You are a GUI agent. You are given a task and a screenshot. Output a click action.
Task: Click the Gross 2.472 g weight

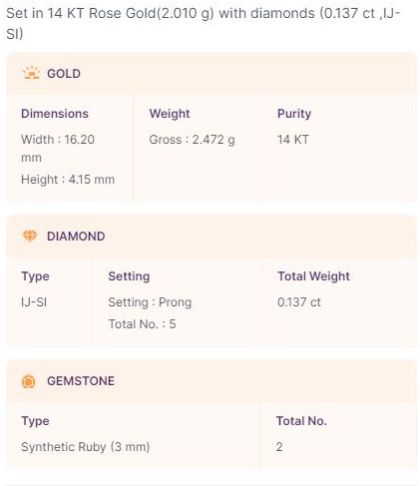tap(192, 140)
